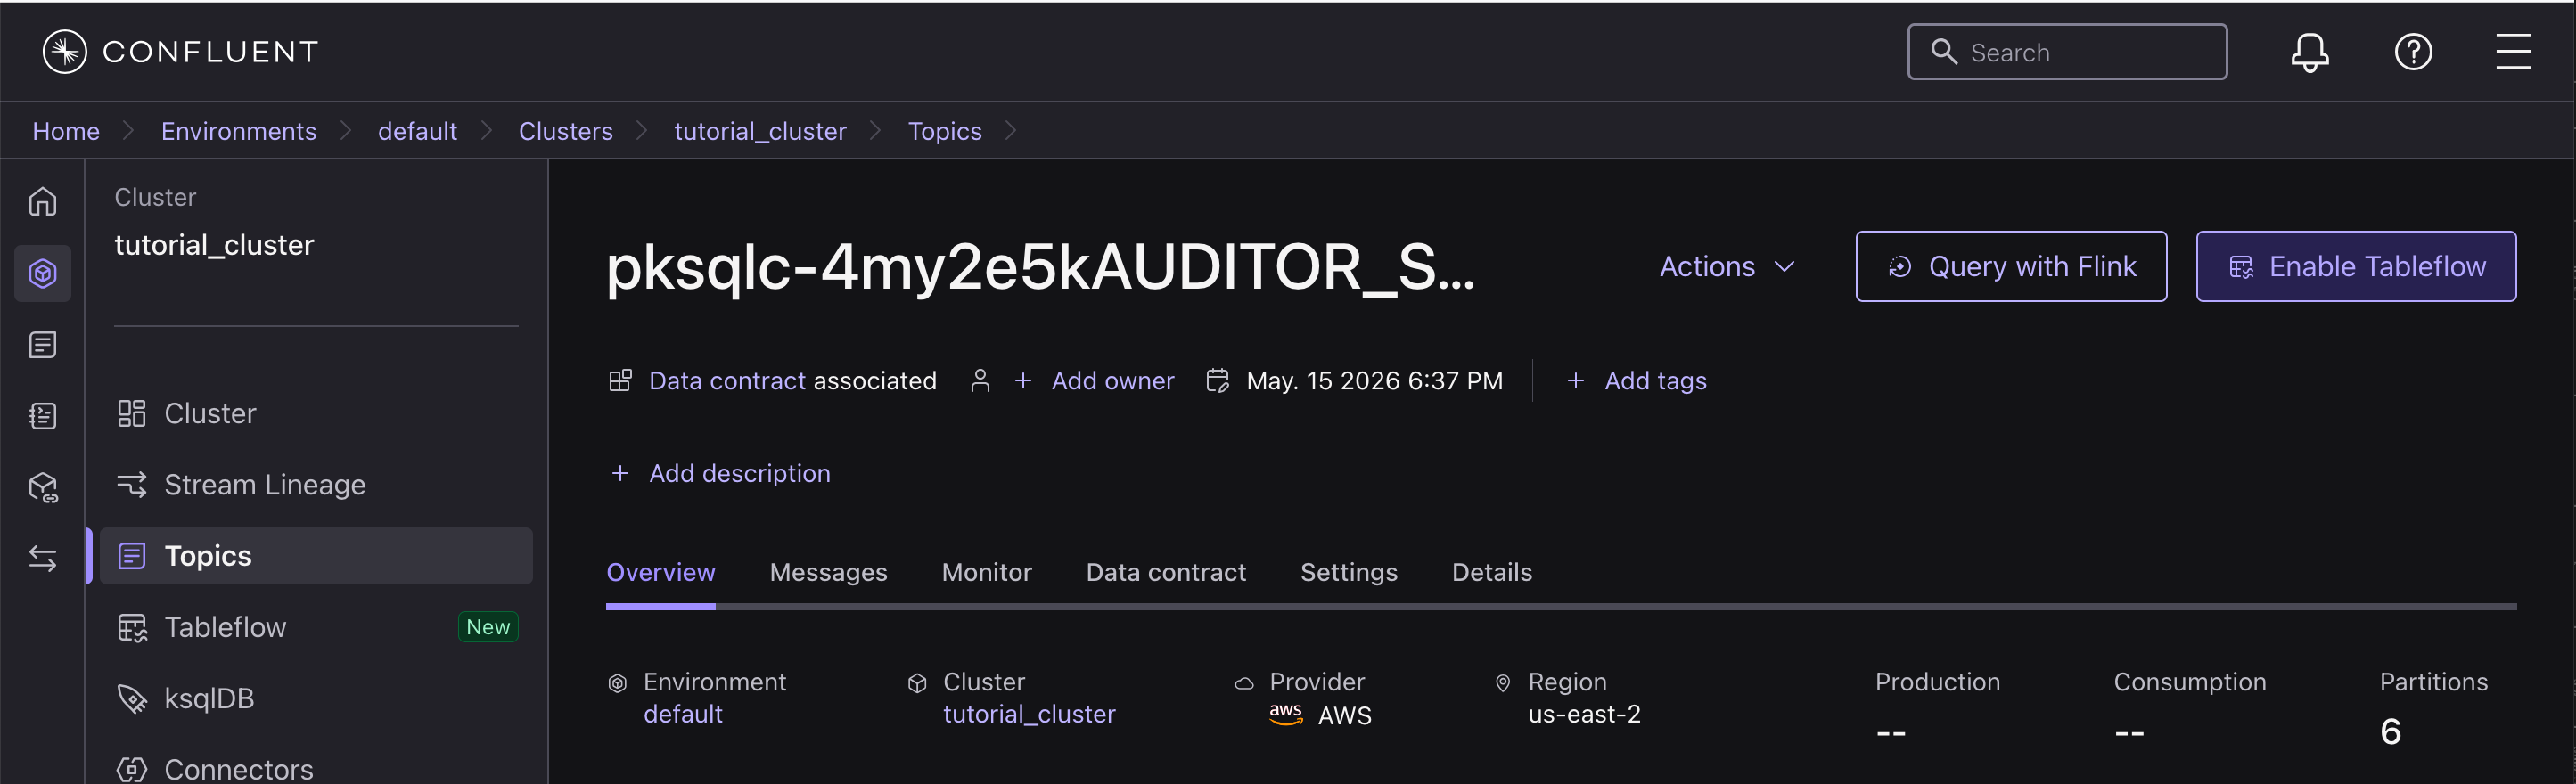
Task: Click the plus icon beside Add description
Action: (x=620, y=473)
